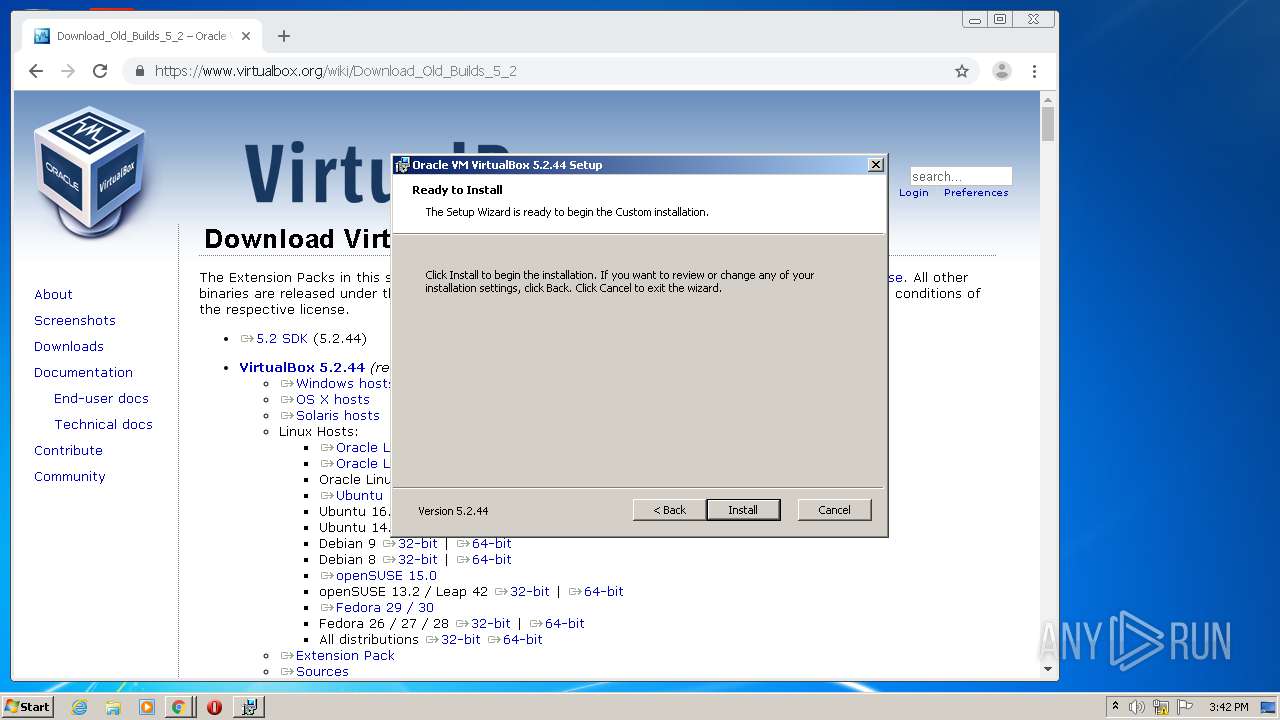This screenshot has height=720, width=1280.
Task: Go back in Chrome browser
Action: pyautogui.click(x=36, y=71)
